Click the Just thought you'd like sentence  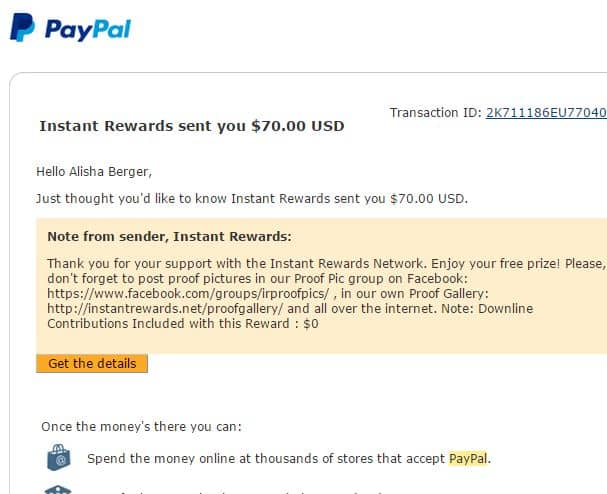[x=252, y=199]
